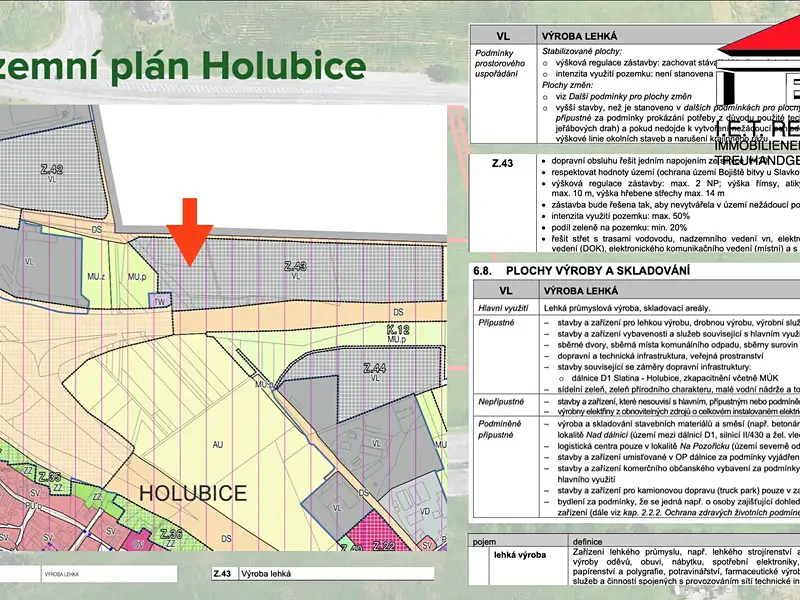The height and width of the screenshot is (600, 800).
Task: Click the 'Podmíněně přípustné' row label
Action: pos(499,429)
